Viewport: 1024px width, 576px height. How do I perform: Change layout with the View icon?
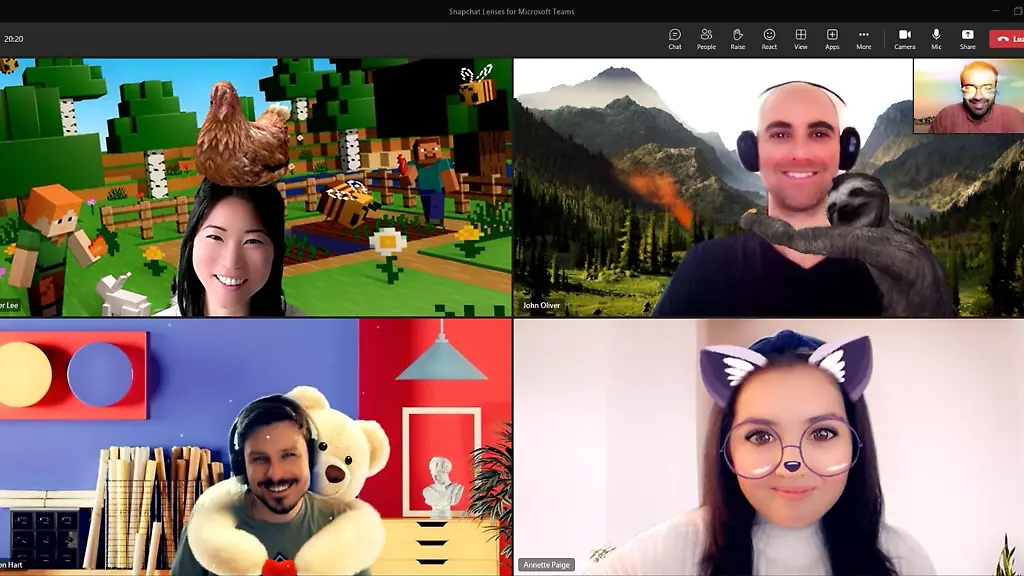800,38
